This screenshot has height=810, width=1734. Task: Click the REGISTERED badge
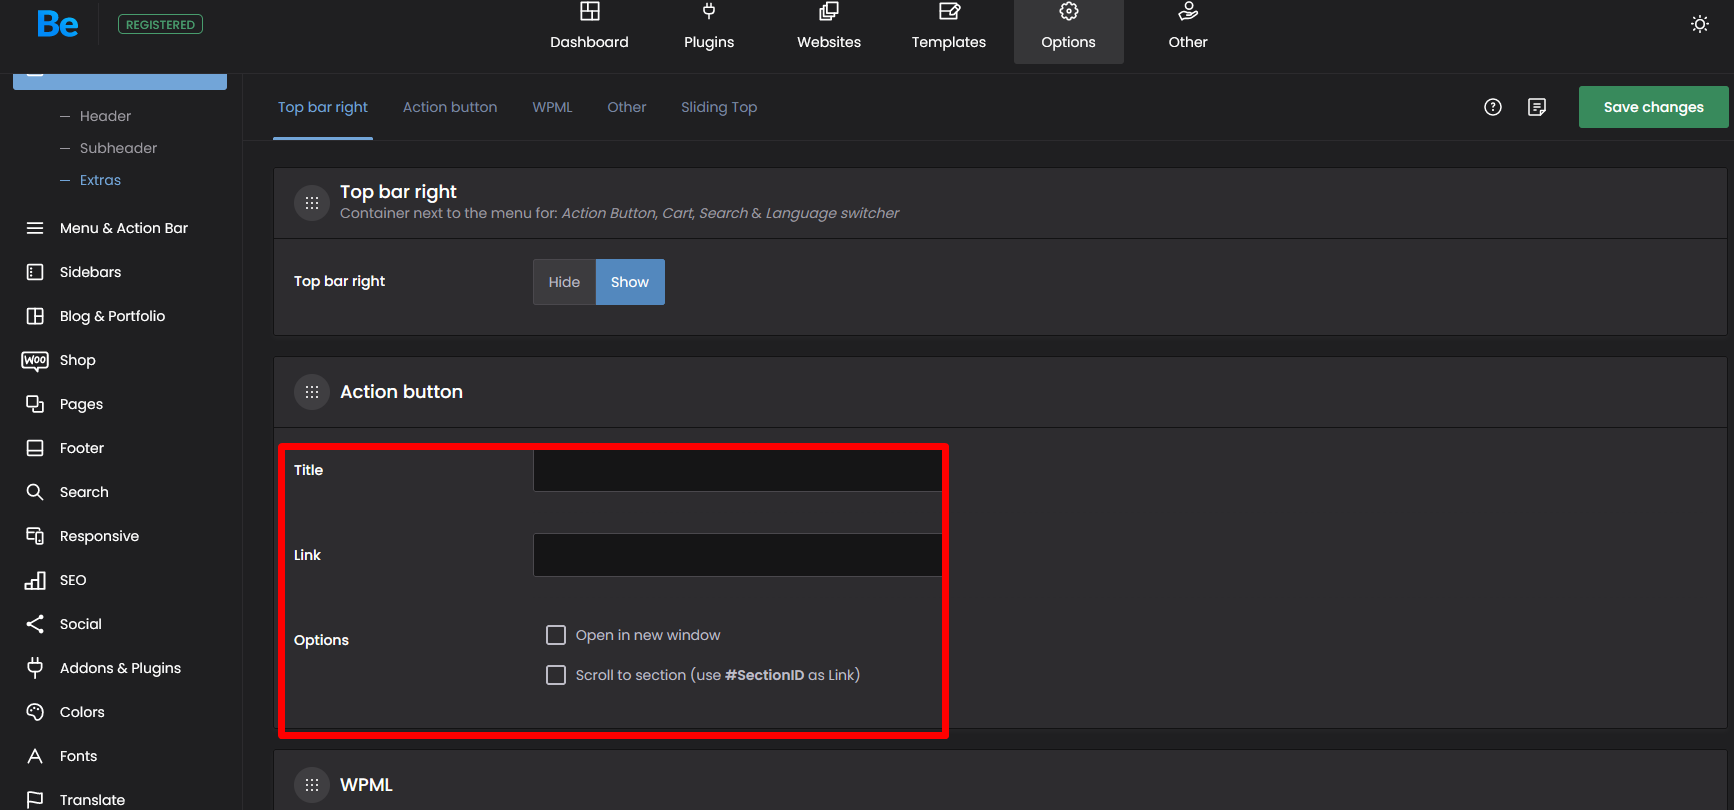[x=160, y=24]
